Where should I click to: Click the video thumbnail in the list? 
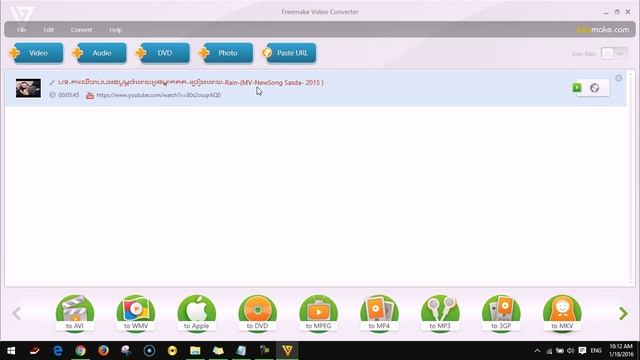point(28,88)
